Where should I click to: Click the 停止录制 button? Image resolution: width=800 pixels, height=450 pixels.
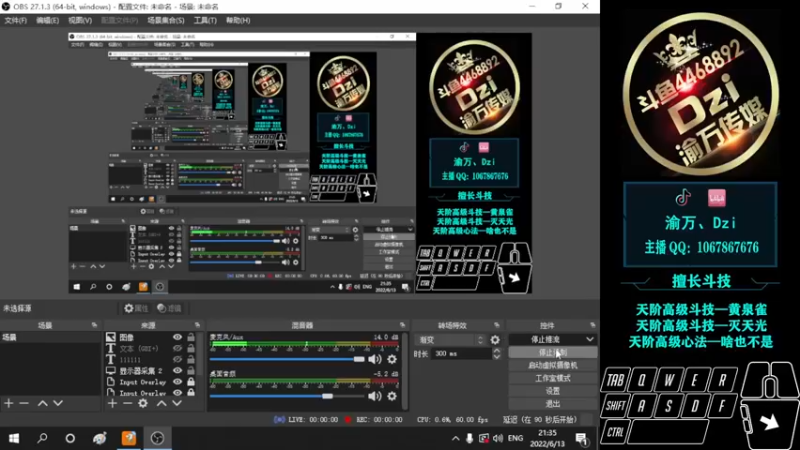(x=553, y=353)
